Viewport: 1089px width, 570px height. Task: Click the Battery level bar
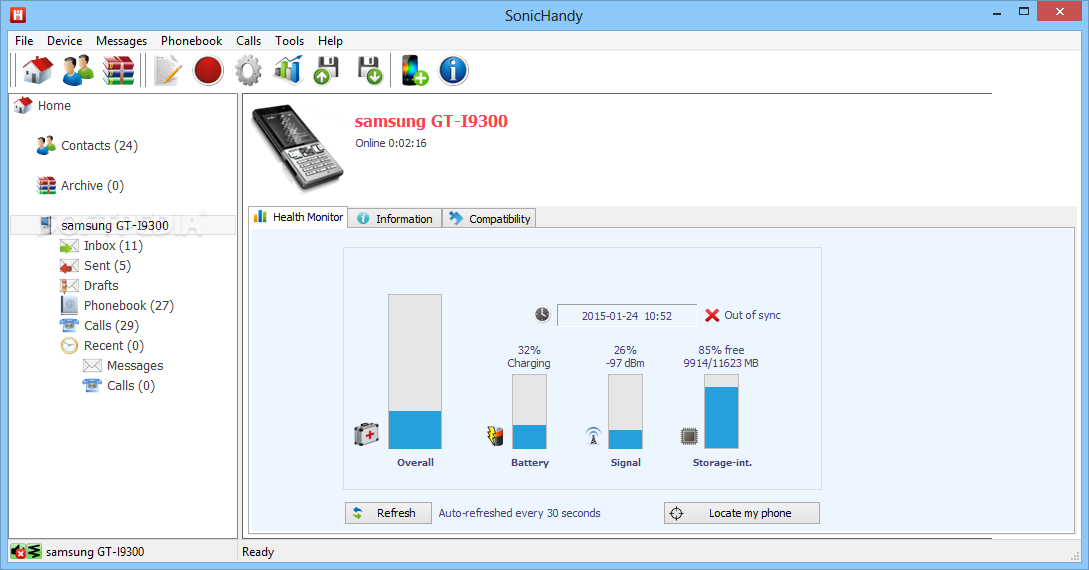[529, 412]
